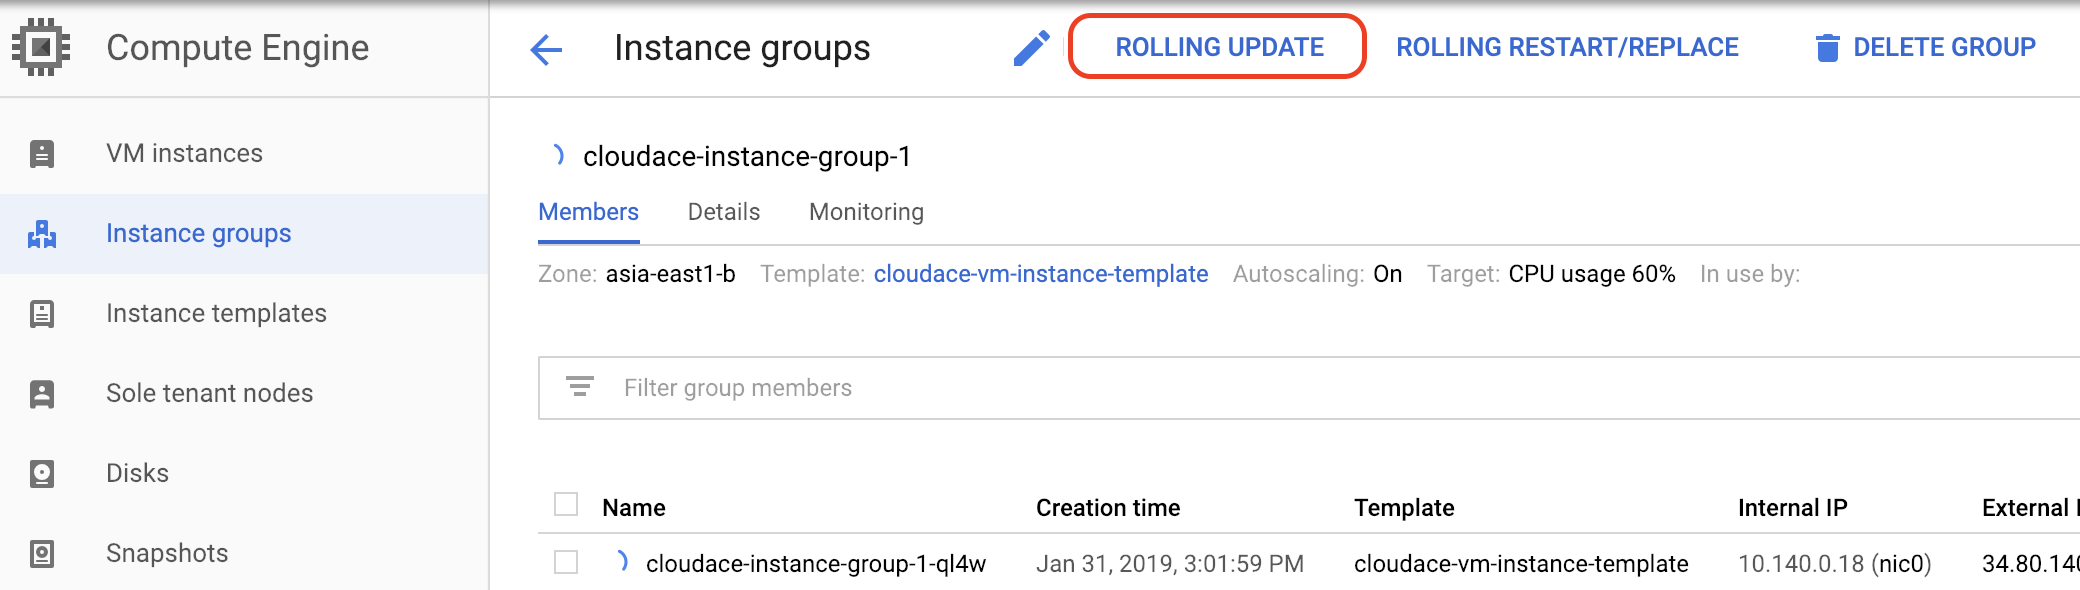
Task: Click the Autoscaling On value
Action: pyautogui.click(x=1387, y=274)
